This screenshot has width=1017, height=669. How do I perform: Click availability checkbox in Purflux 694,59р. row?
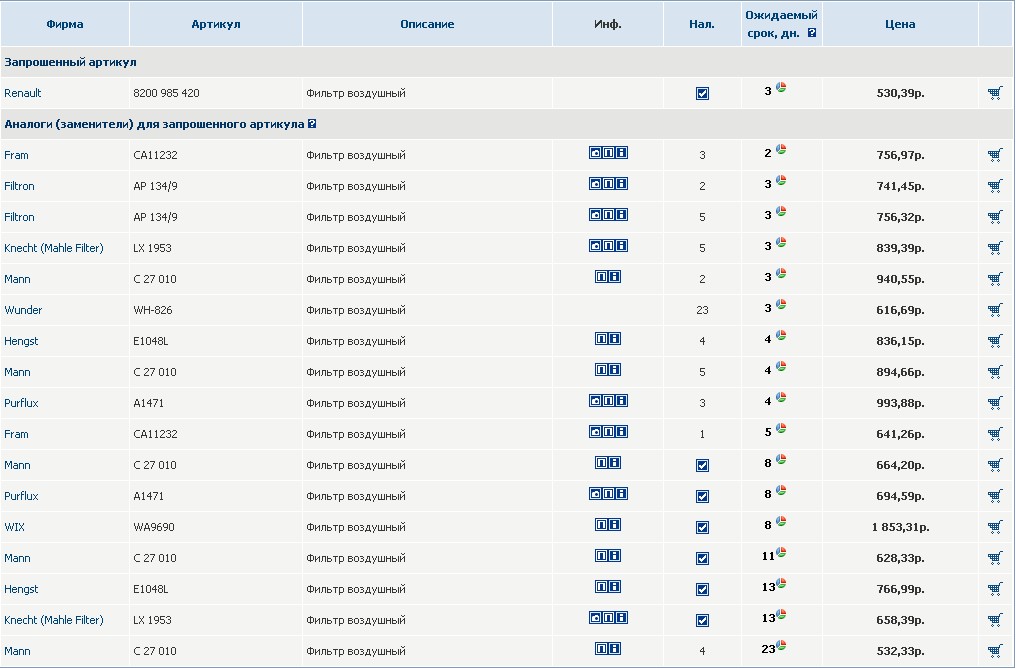click(702, 496)
